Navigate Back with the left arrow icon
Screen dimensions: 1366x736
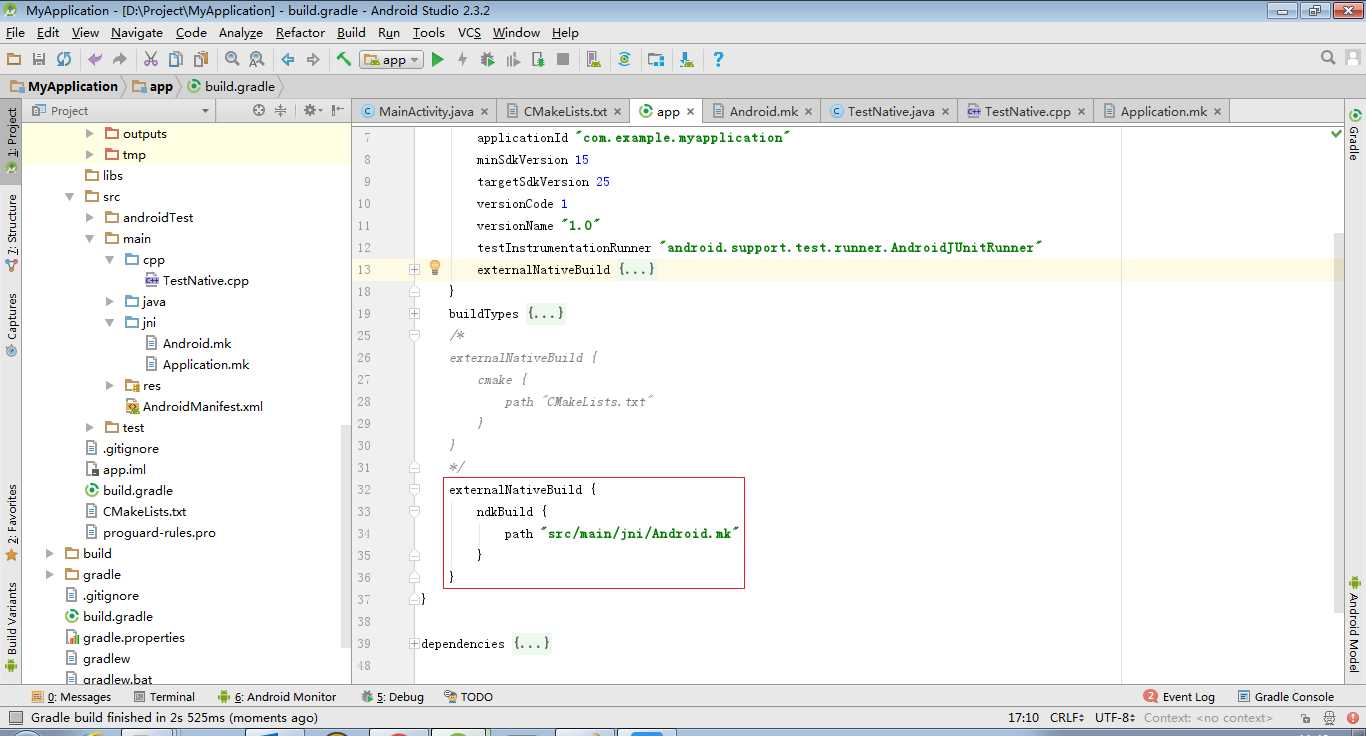[288, 59]
